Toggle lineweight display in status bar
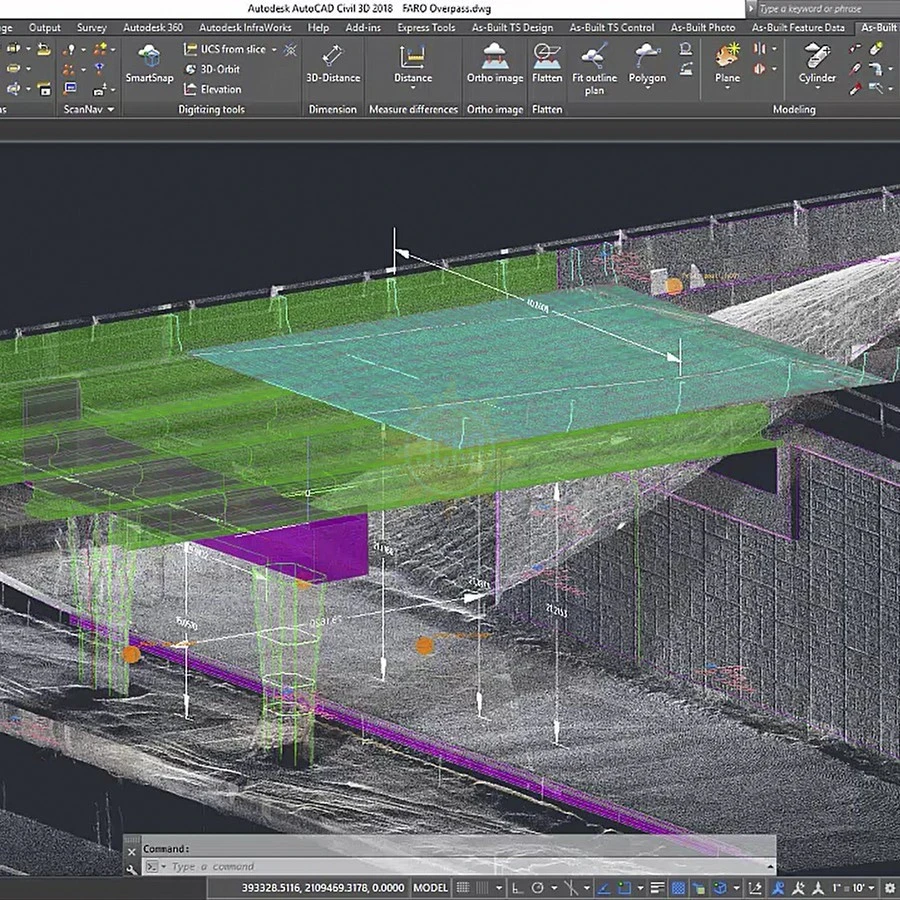Screen dimensions: 900x900 [657, 887]
